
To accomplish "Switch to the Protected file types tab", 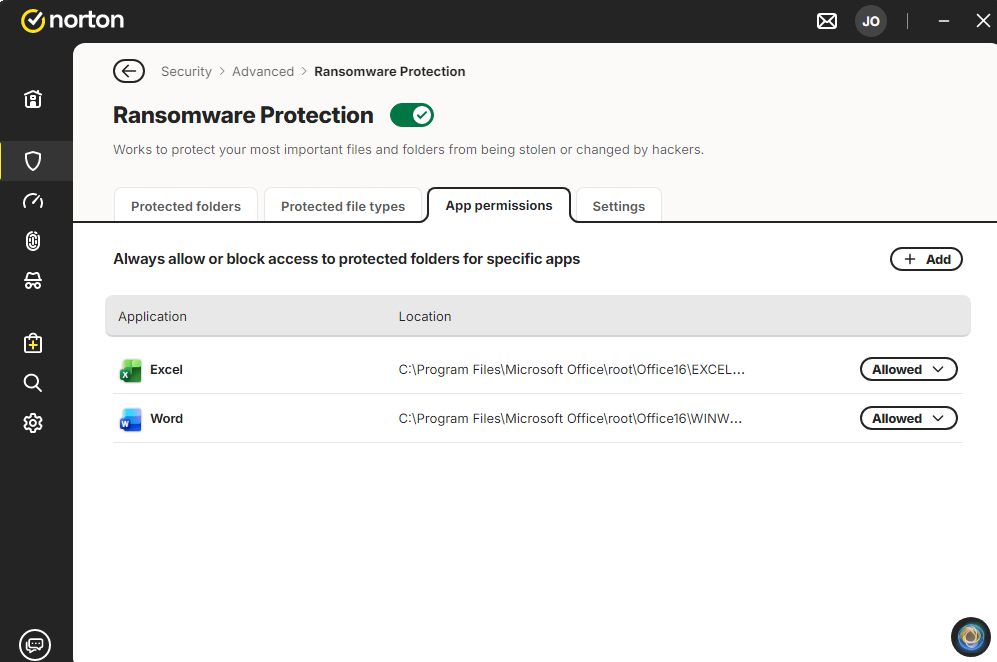I will pyautogui.click(x=343, y=205).
